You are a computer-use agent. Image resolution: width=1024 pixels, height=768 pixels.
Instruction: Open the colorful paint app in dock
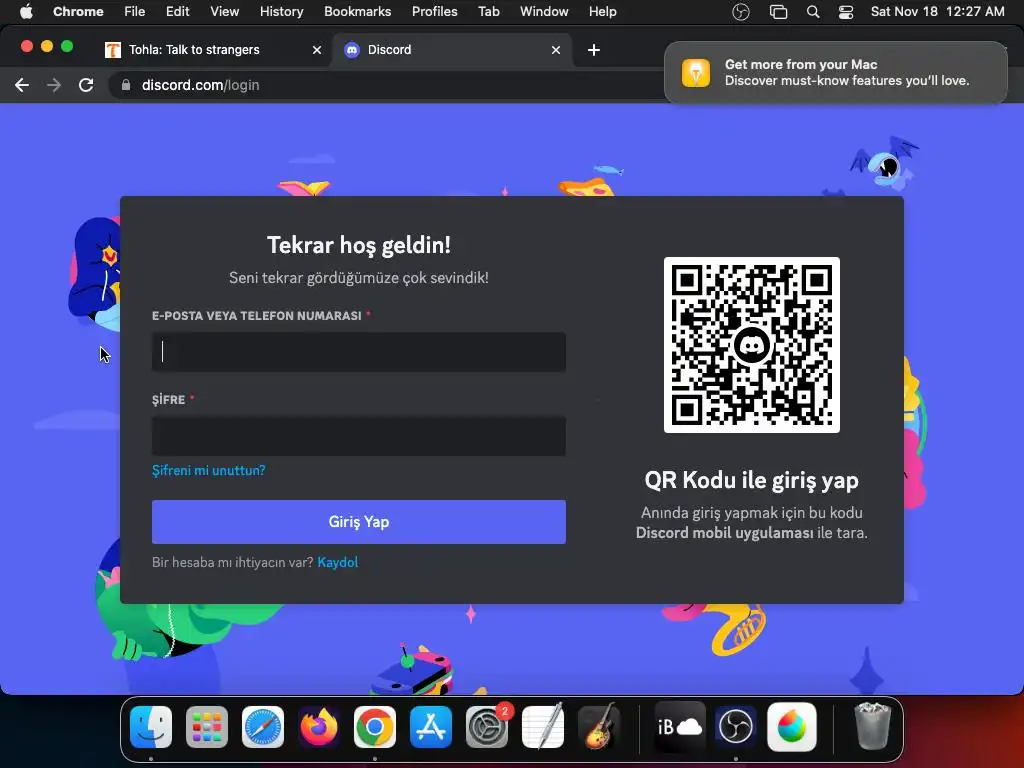[792, 727]
